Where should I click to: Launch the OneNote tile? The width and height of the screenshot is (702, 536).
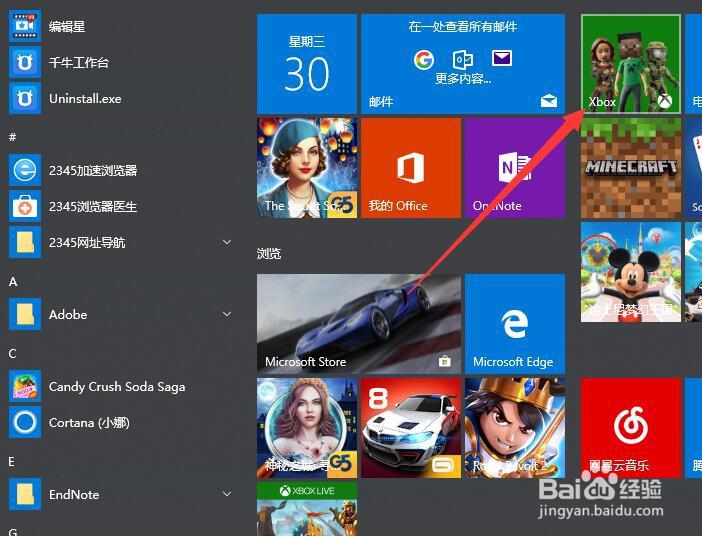(x=515, y=168)
